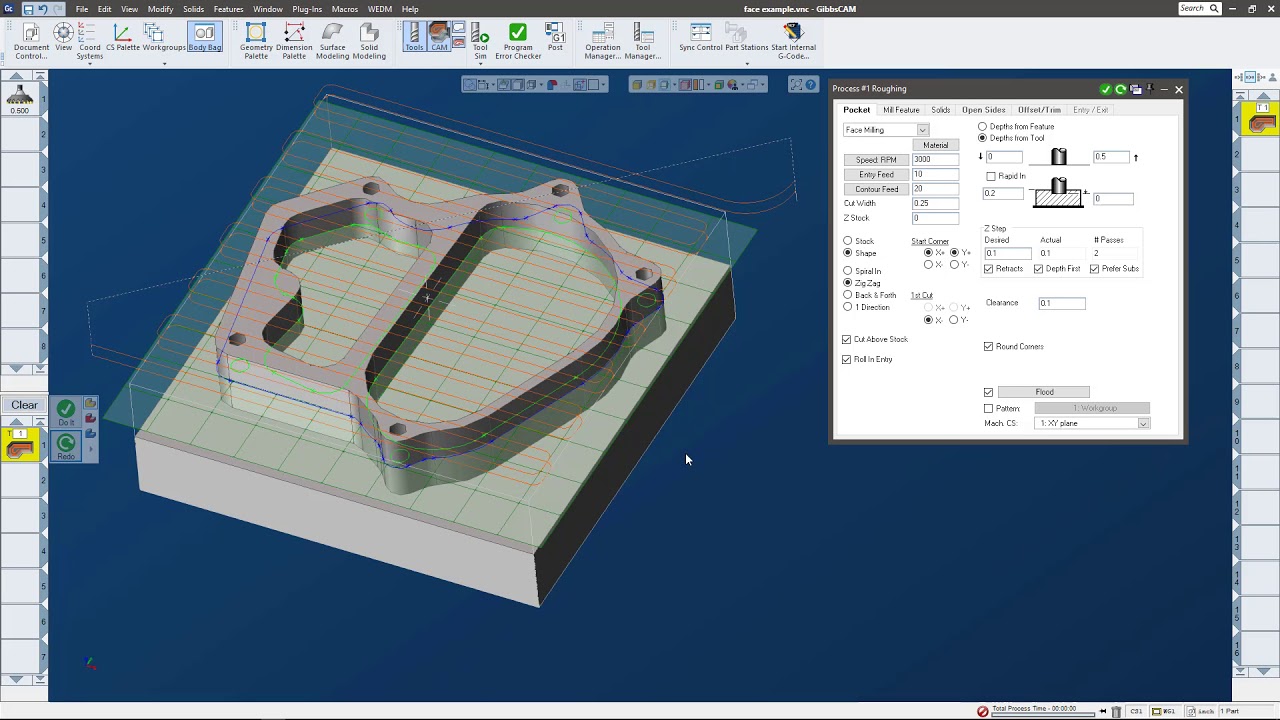Viewport: 1280px width, 720px height.
Task: Click the Z Step Desired input field
Action: 1007,254
